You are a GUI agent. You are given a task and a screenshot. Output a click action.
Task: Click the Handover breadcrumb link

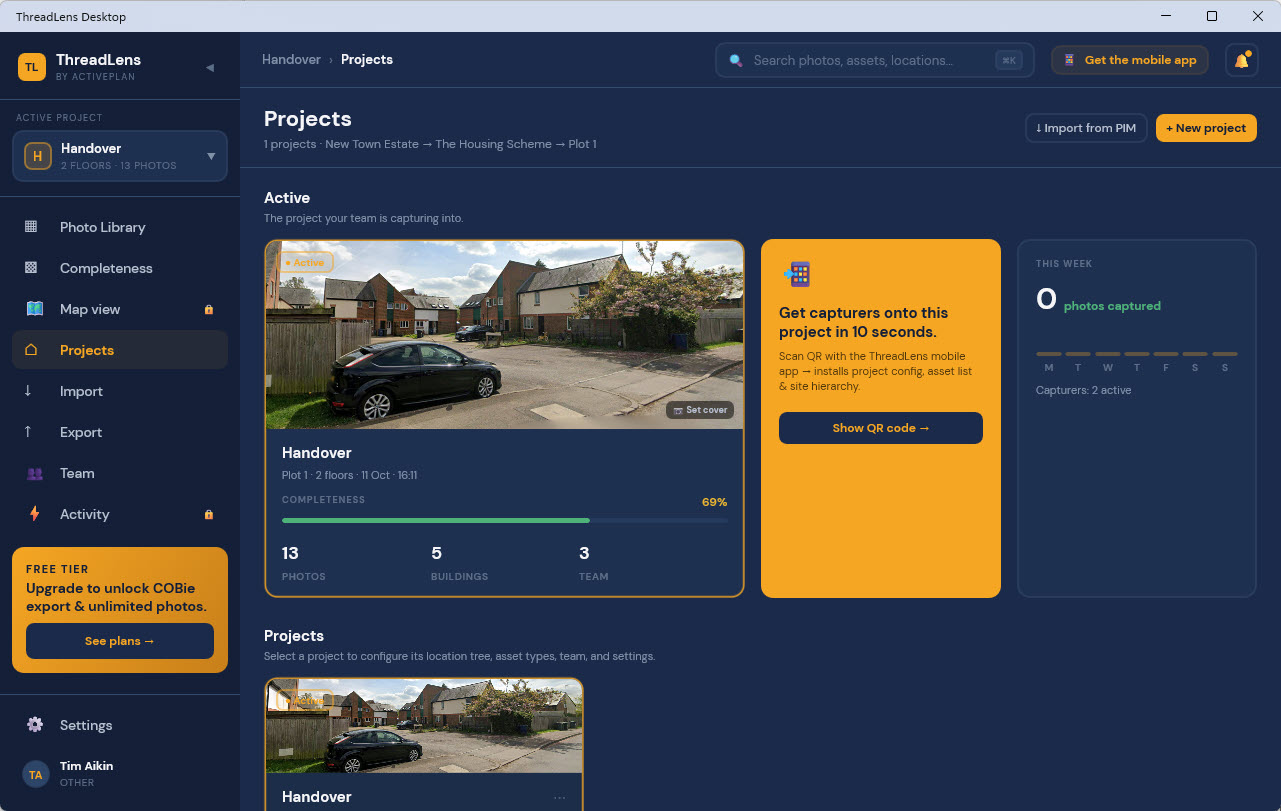point(291,60)
